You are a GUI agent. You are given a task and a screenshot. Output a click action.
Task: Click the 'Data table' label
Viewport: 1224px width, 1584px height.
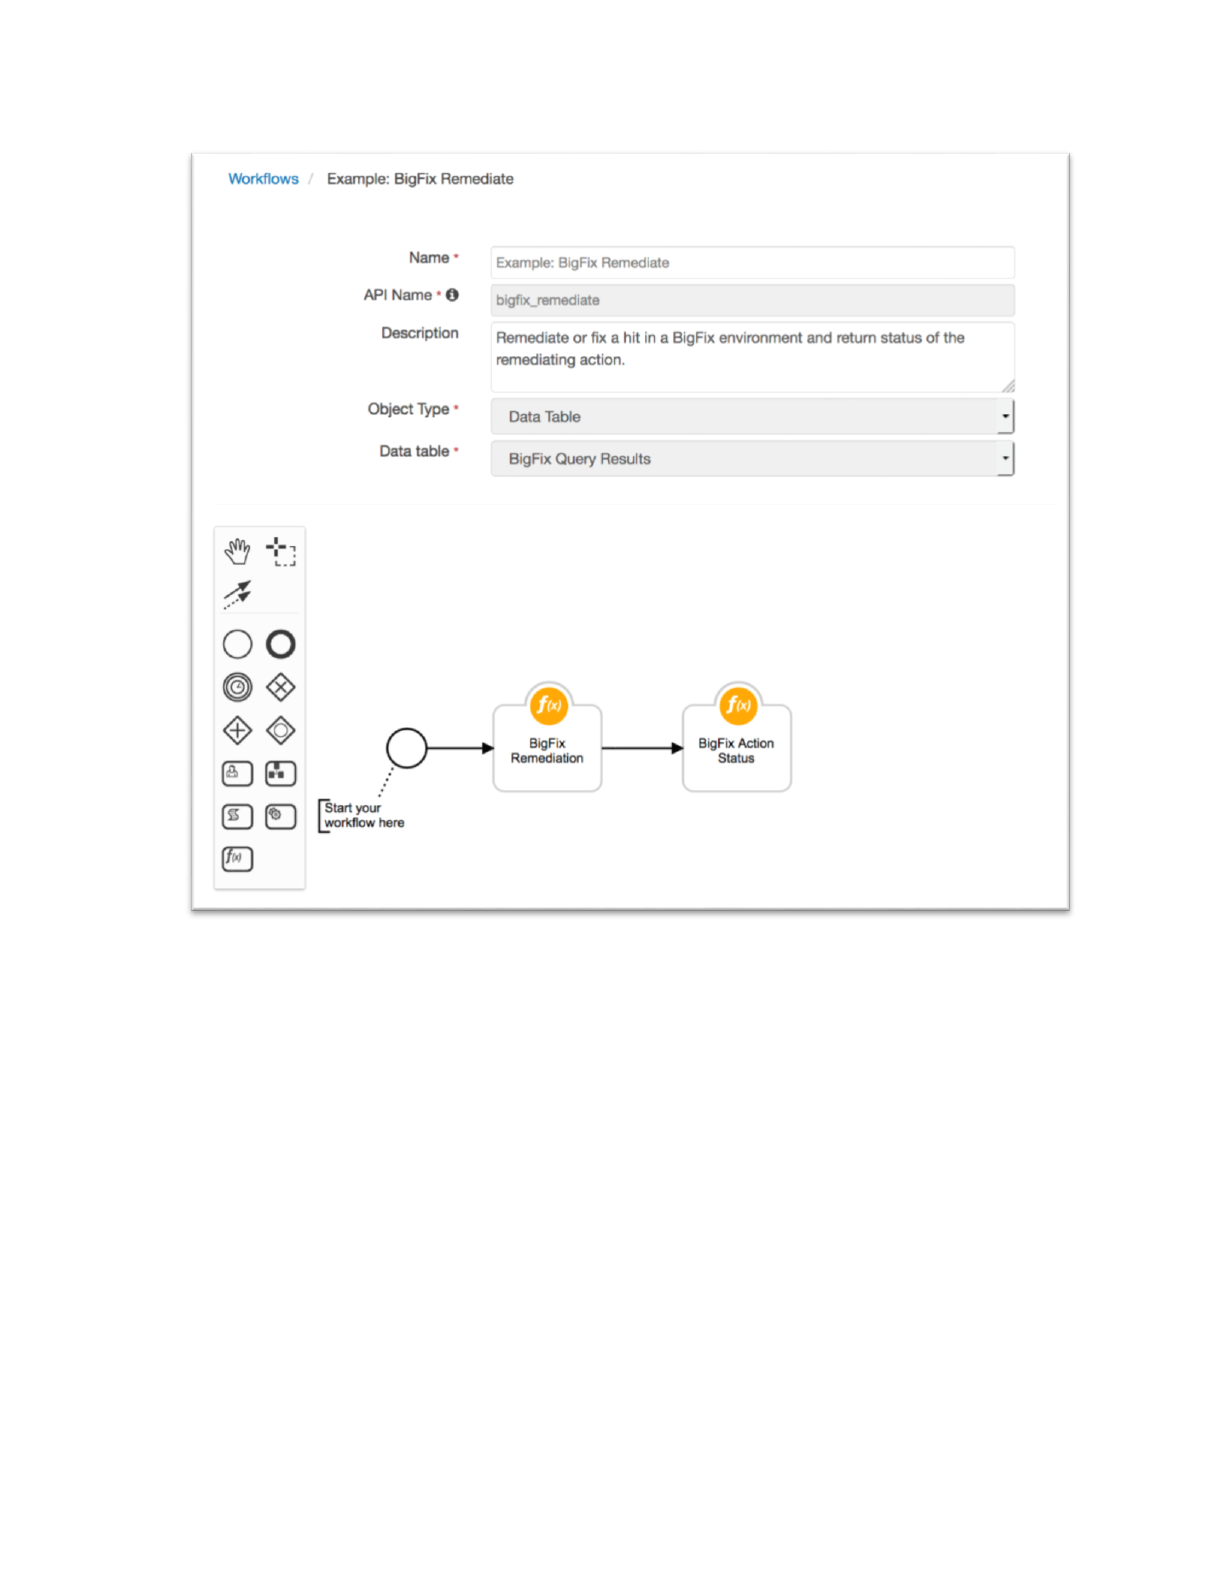414,451
